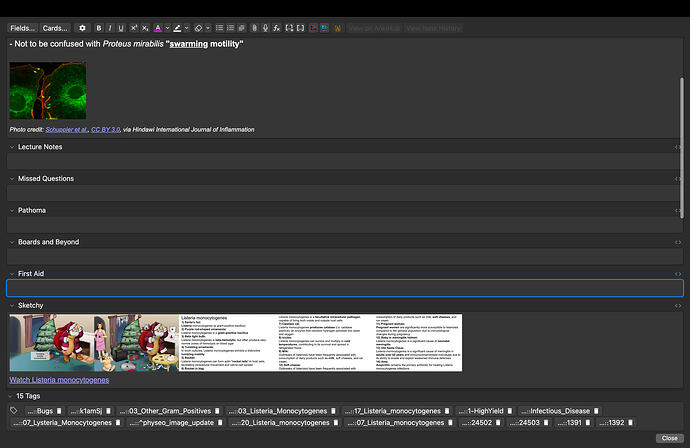Insert a same-number cloze deletion
This screenshot has width=690, height=448.
(x=300, y=28)
